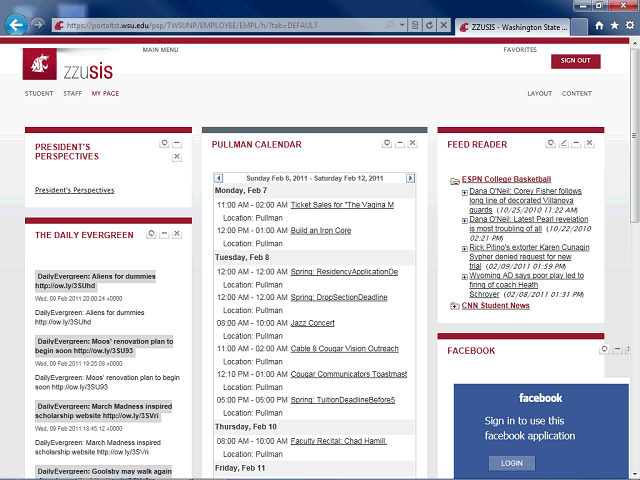Minimize the President's Perspectives pagelet
This screenshot has height=480, width=640.
177,143
